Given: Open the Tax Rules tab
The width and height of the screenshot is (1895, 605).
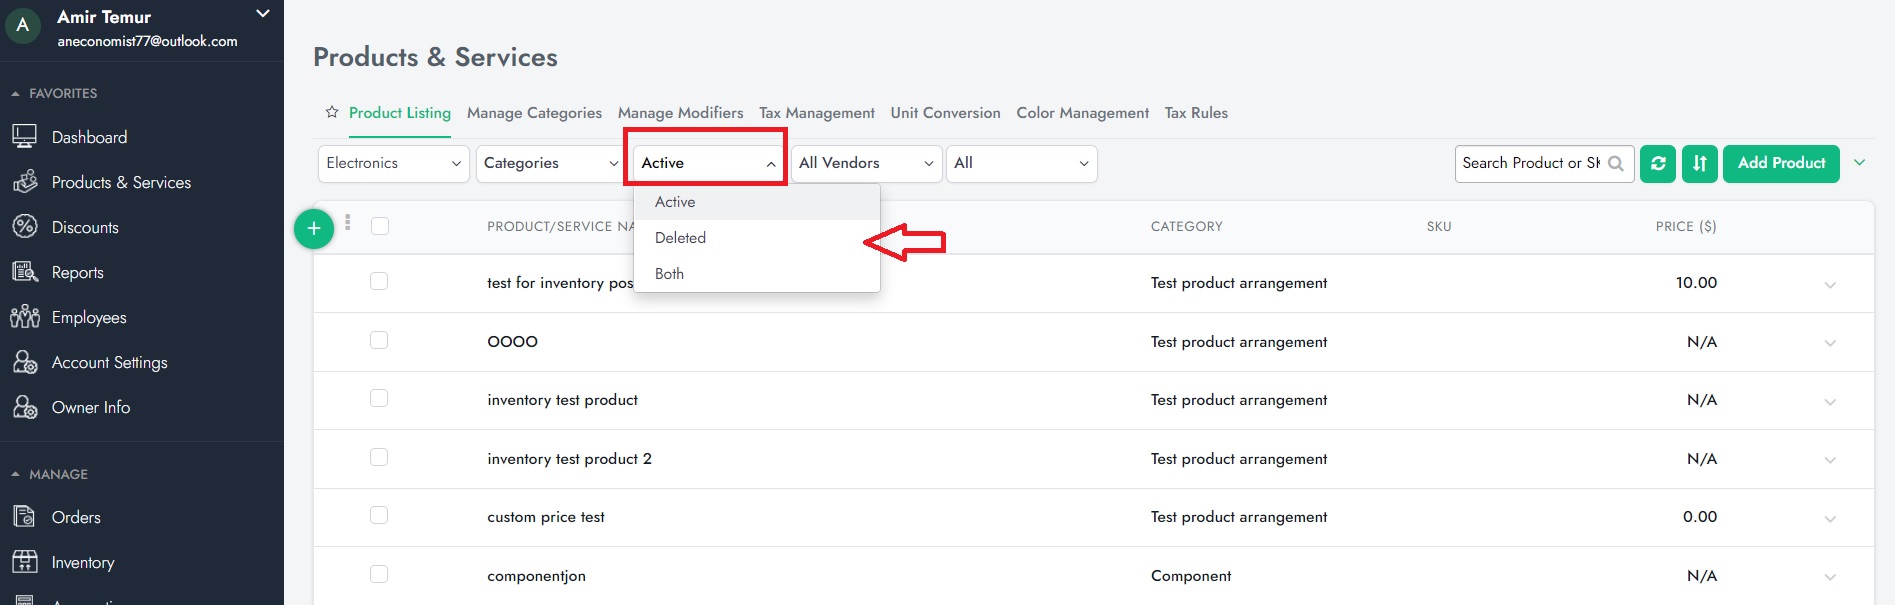Looking at the screenshot, I should click(1196, 113).
